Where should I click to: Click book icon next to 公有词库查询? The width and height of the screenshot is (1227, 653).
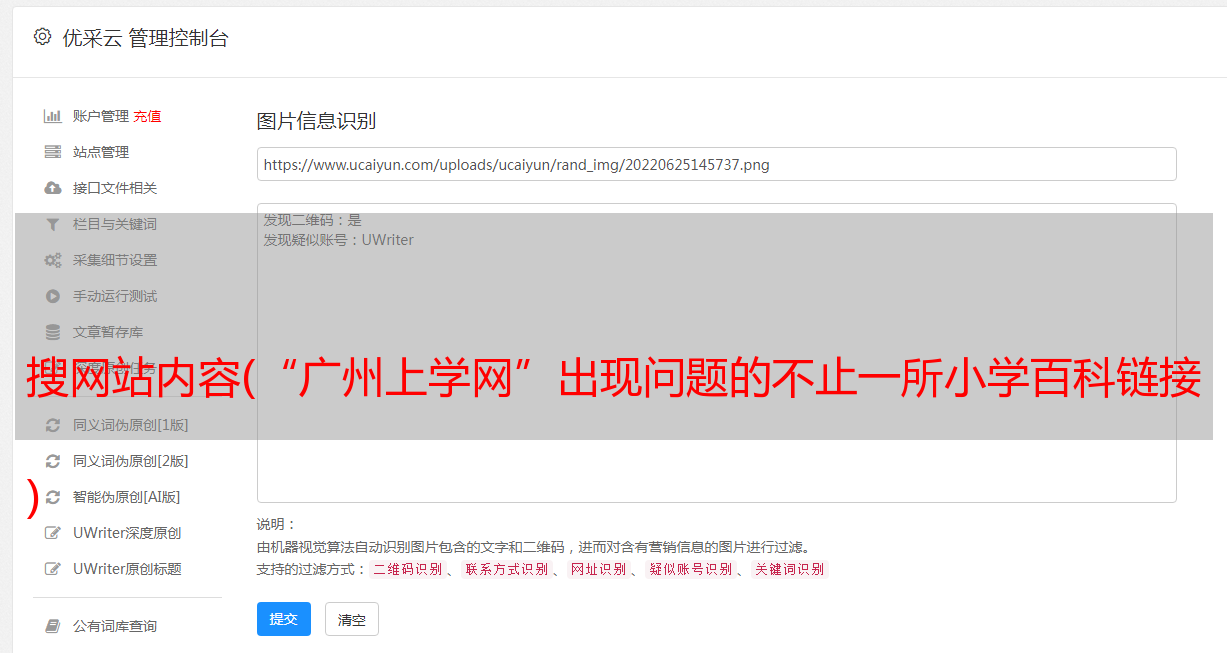pyautogui.click(x=53, y=626)
